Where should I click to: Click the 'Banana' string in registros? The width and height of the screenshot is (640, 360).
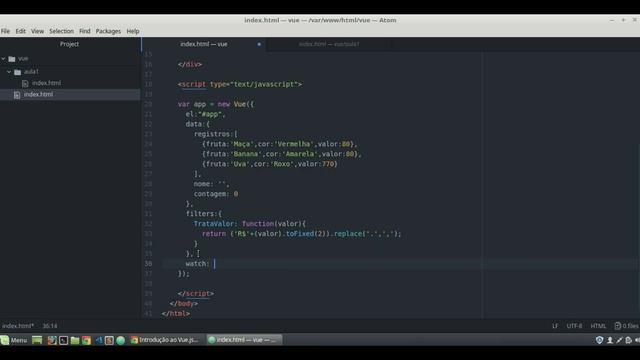[246, 154]
